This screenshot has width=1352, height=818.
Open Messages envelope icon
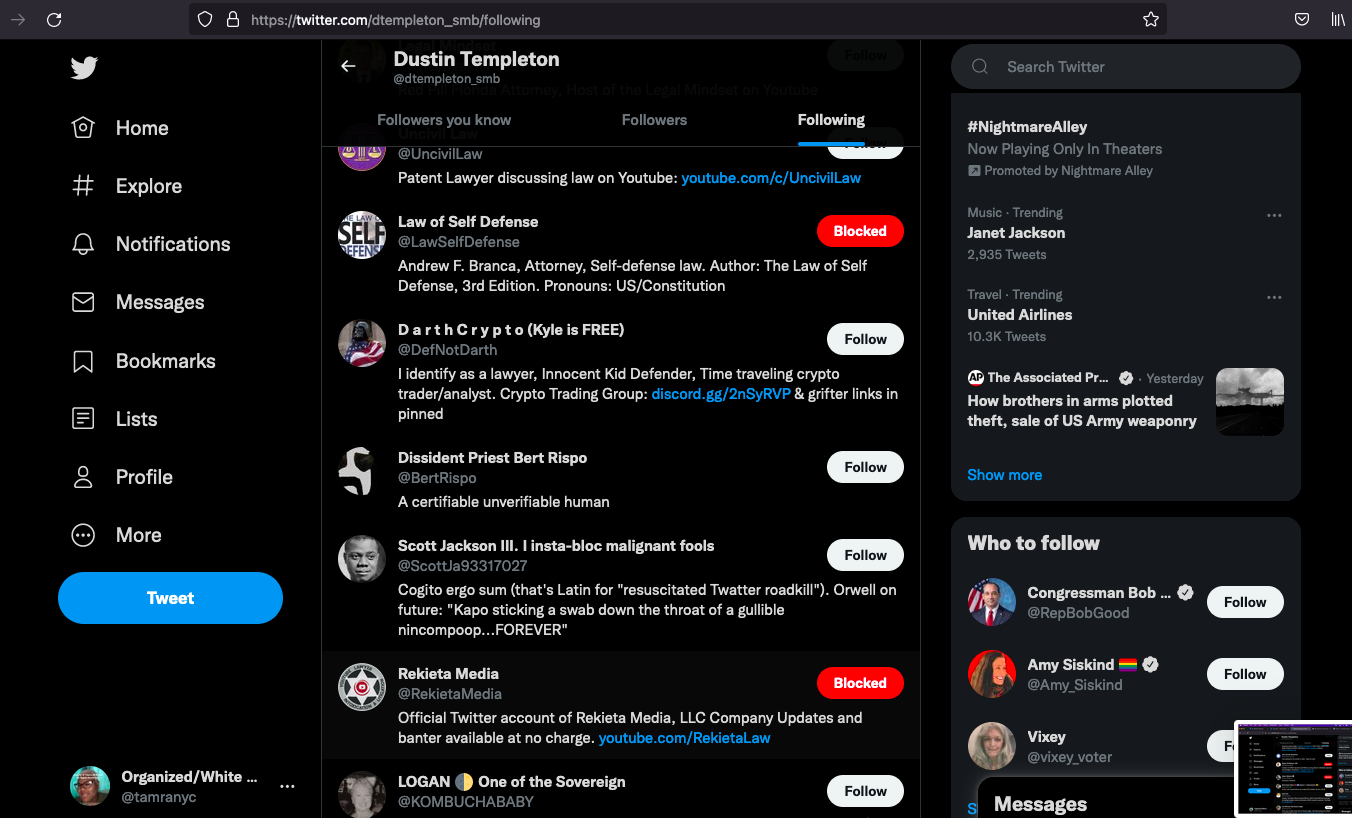pyautogui.click(x=83, y=302)
